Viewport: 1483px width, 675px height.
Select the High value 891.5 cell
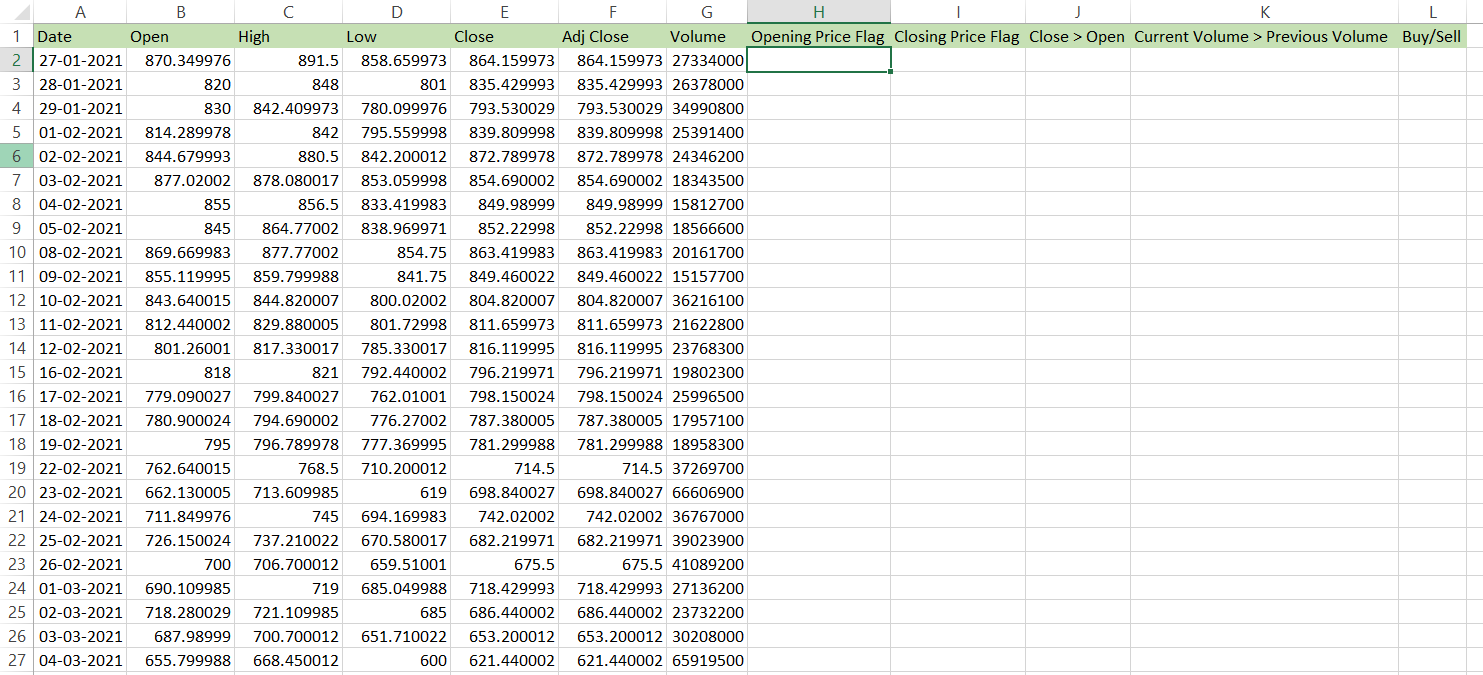[288, 60]
